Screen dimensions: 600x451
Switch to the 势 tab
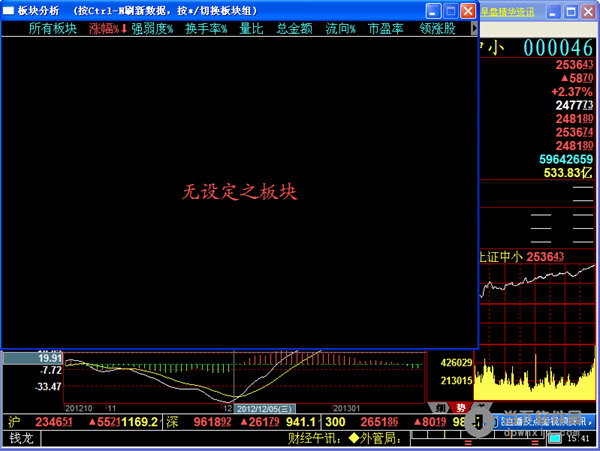(x=460, y=408)
